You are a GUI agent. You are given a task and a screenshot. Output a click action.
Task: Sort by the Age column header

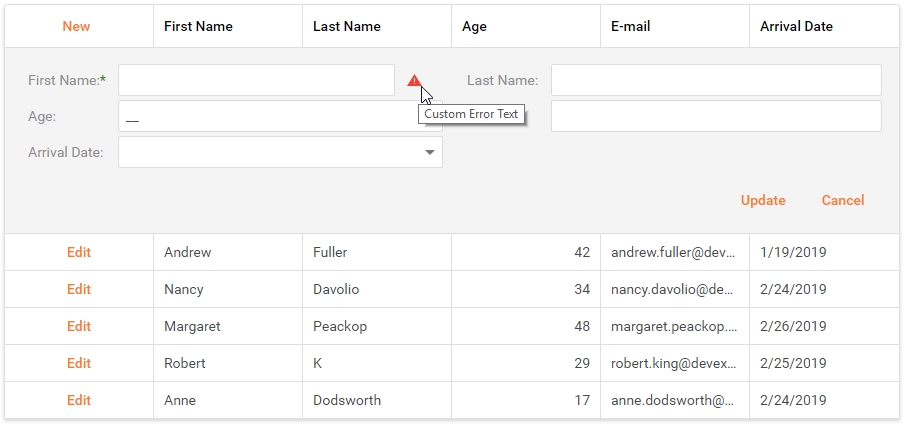coord(526,26)
